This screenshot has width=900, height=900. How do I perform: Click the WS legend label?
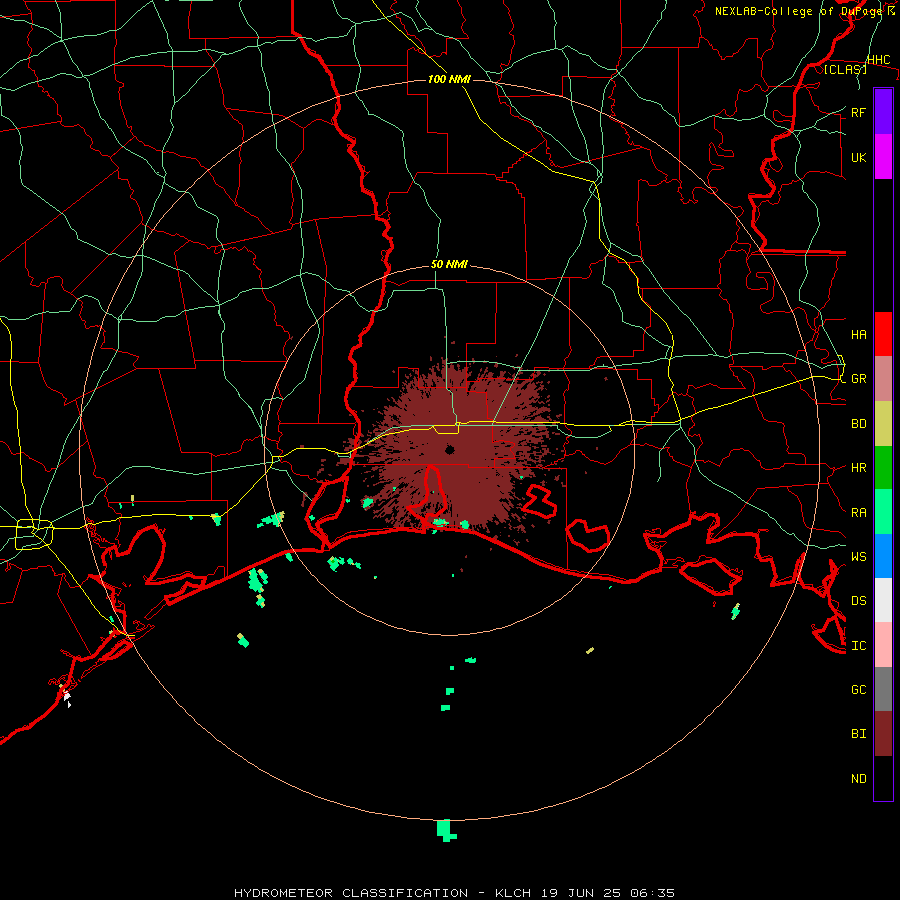tap(858, 557)
